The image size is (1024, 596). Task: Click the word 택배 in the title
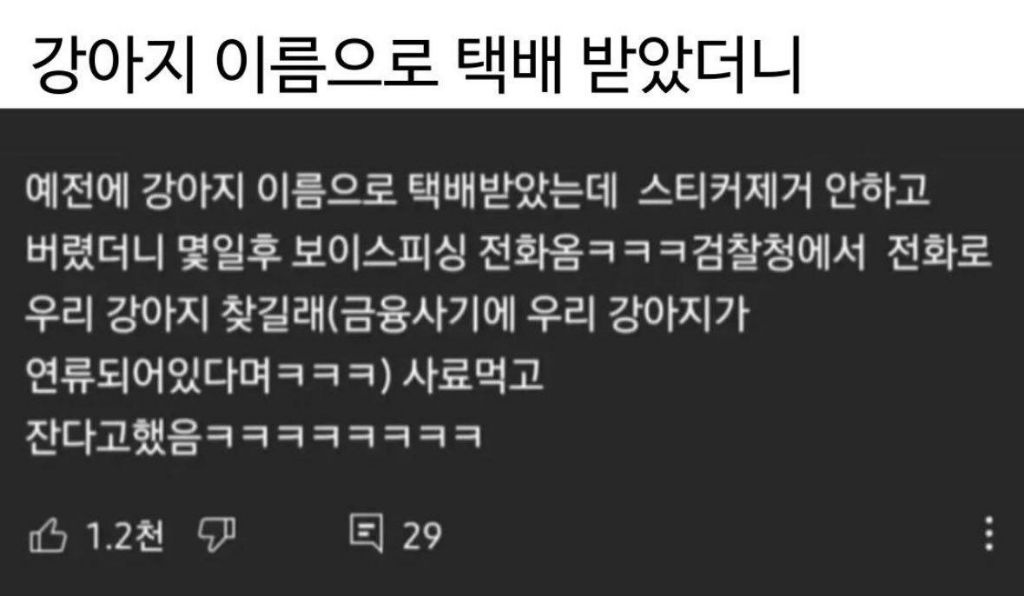(x=507, y=64)
